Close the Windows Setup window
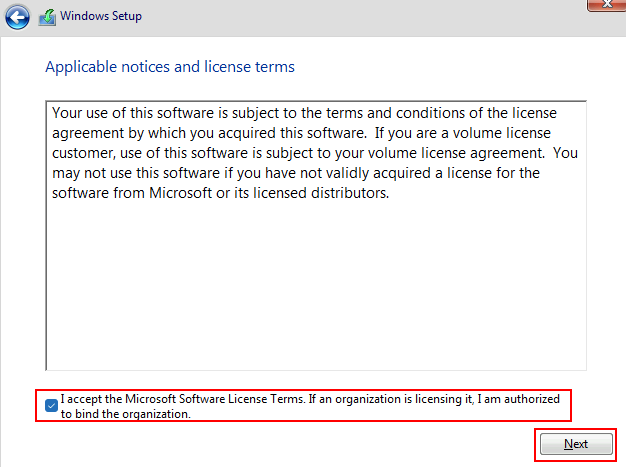This screenshot has width=626, height=467. (606, 5)
